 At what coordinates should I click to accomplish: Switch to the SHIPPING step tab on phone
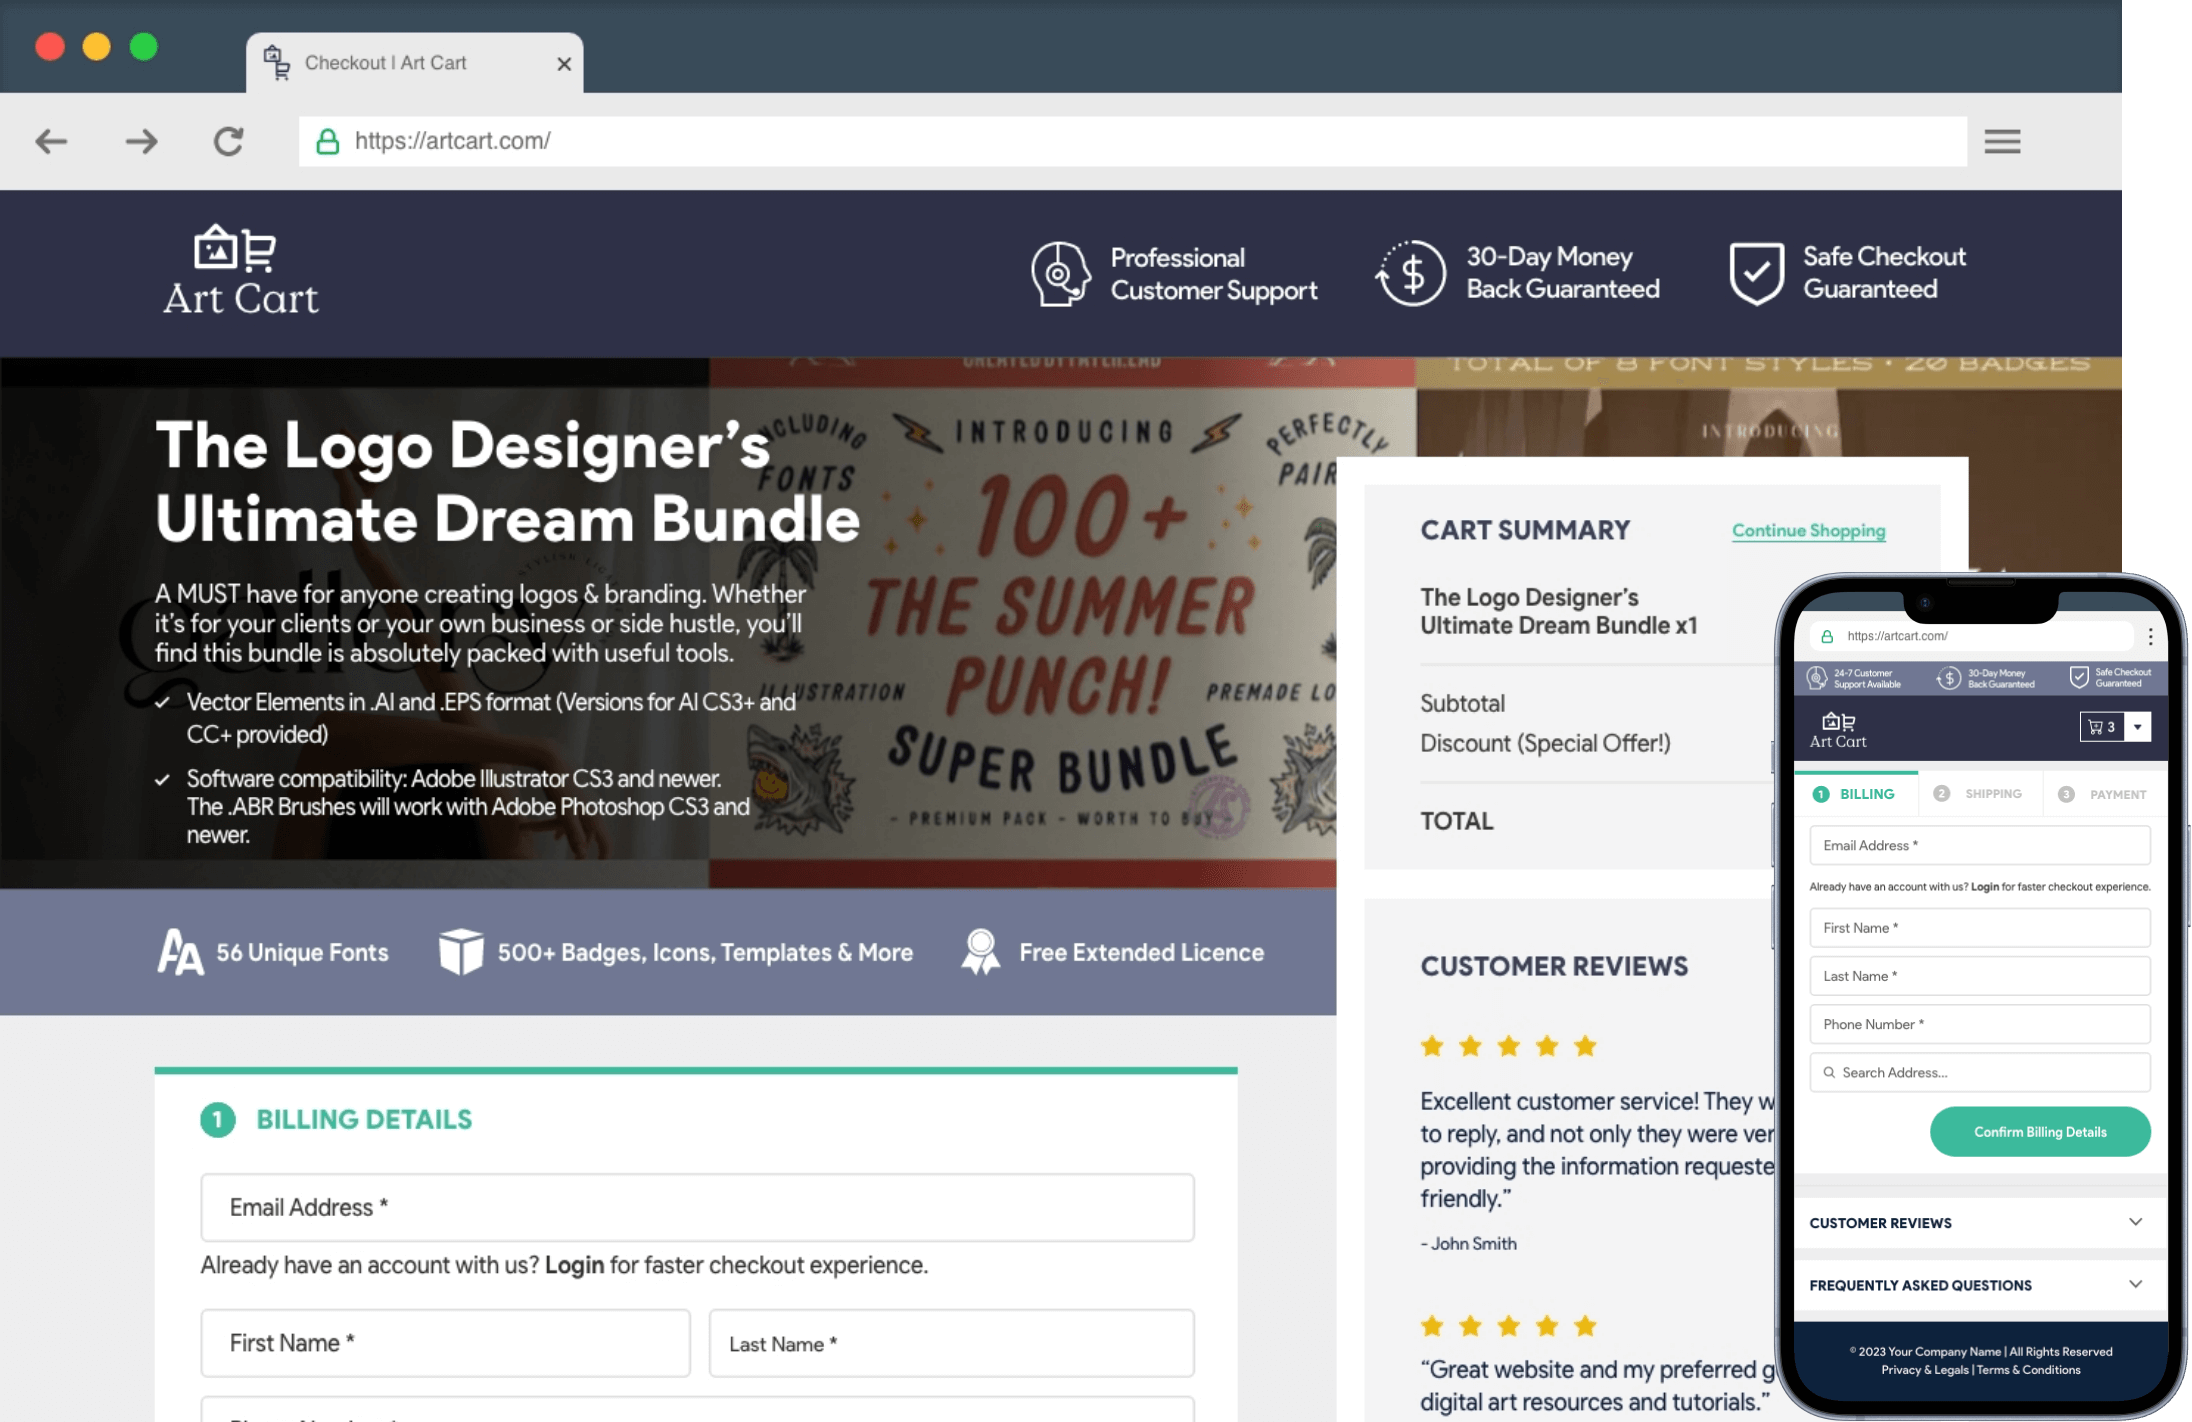pyautogui.click(x=1980, y=794)
